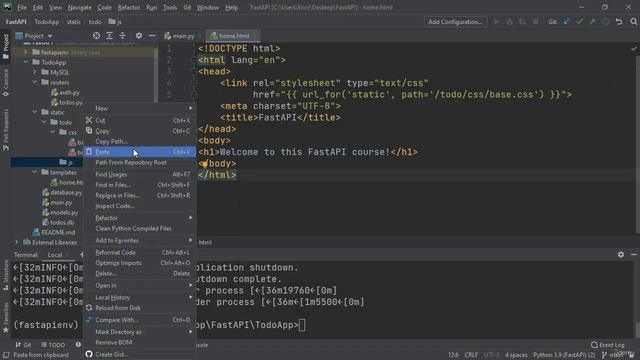Open the Project panel settings gear

139,36
